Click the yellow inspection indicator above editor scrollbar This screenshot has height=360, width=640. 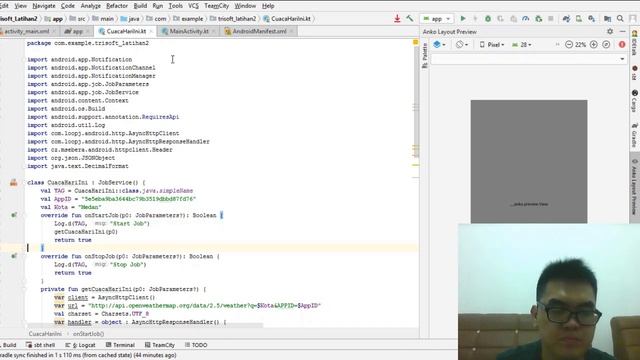tap(416, 42)
